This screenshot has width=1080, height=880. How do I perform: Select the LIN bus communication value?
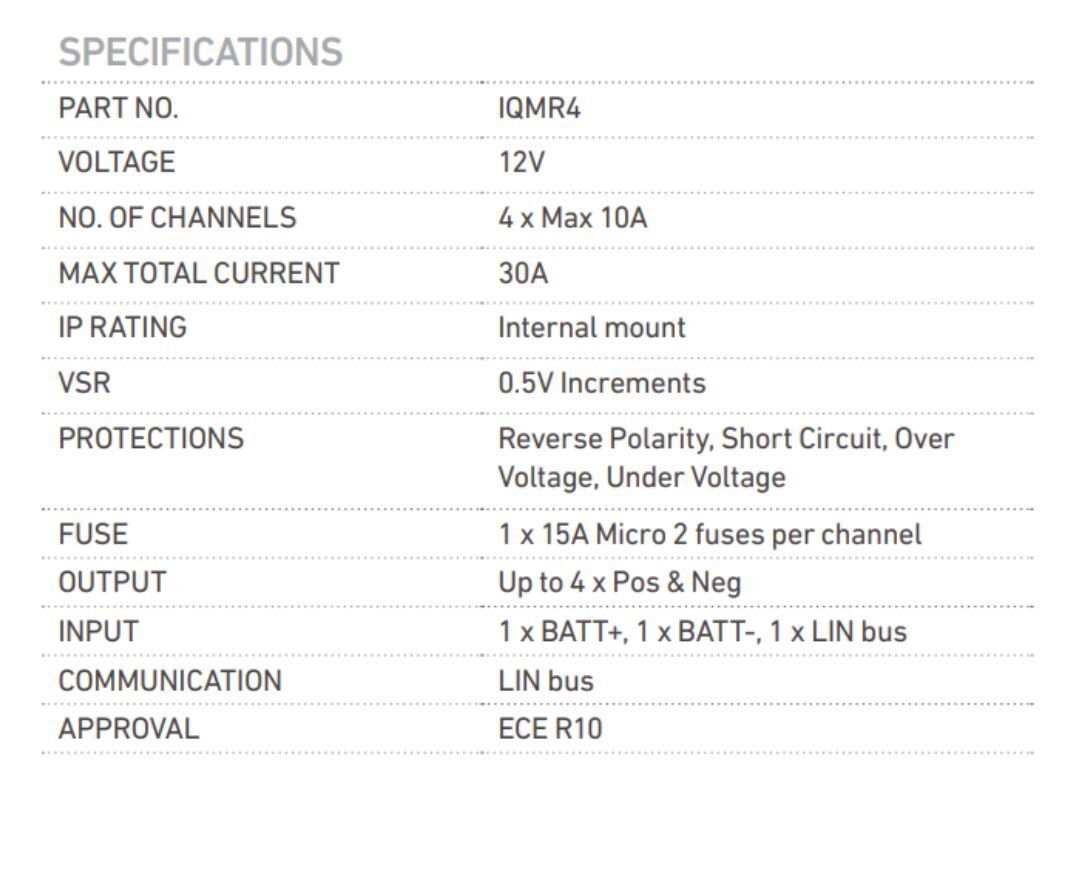[546, 680]
